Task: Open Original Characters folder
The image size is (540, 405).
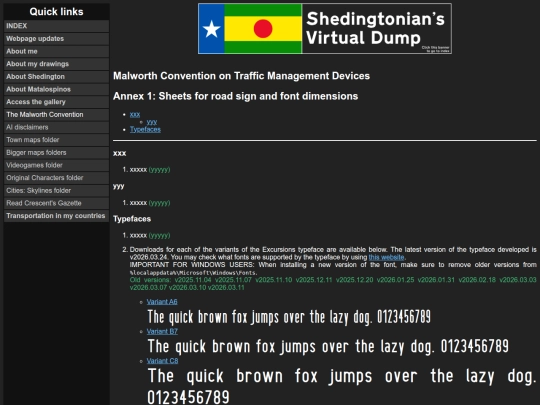Action: [x=56, y=178]
